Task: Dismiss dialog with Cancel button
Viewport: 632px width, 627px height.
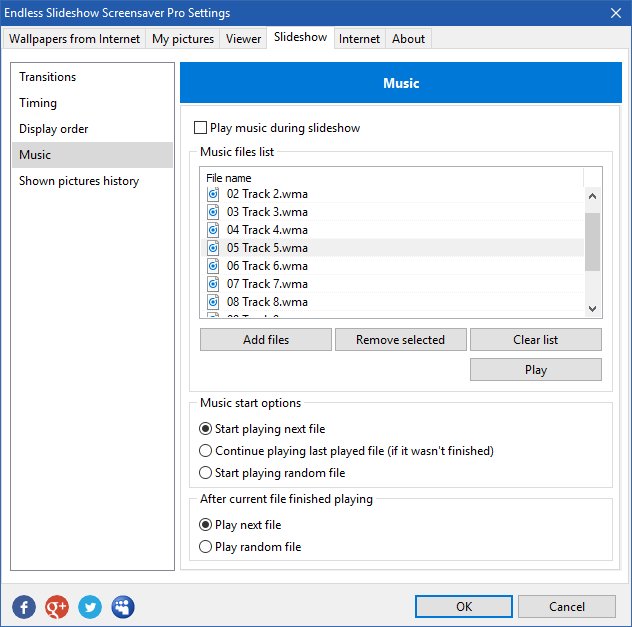Action: tap(567, 606)
